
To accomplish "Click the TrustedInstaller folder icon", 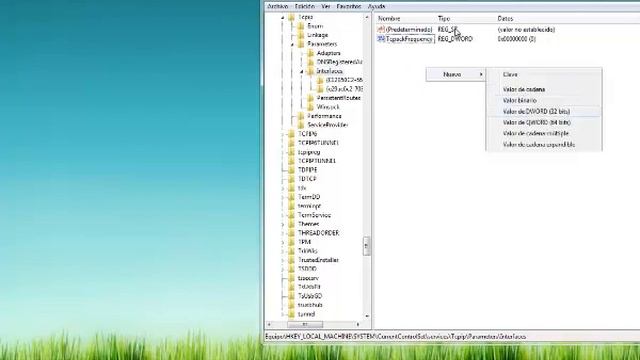I will [291, 260].
